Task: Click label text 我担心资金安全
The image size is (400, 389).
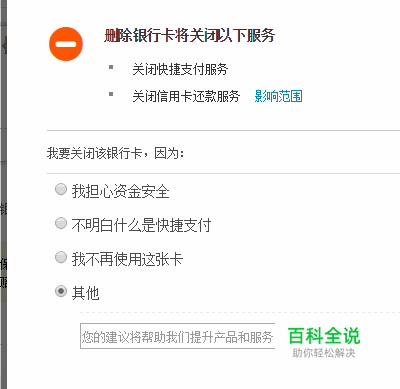Action: (x=120, y=192)
